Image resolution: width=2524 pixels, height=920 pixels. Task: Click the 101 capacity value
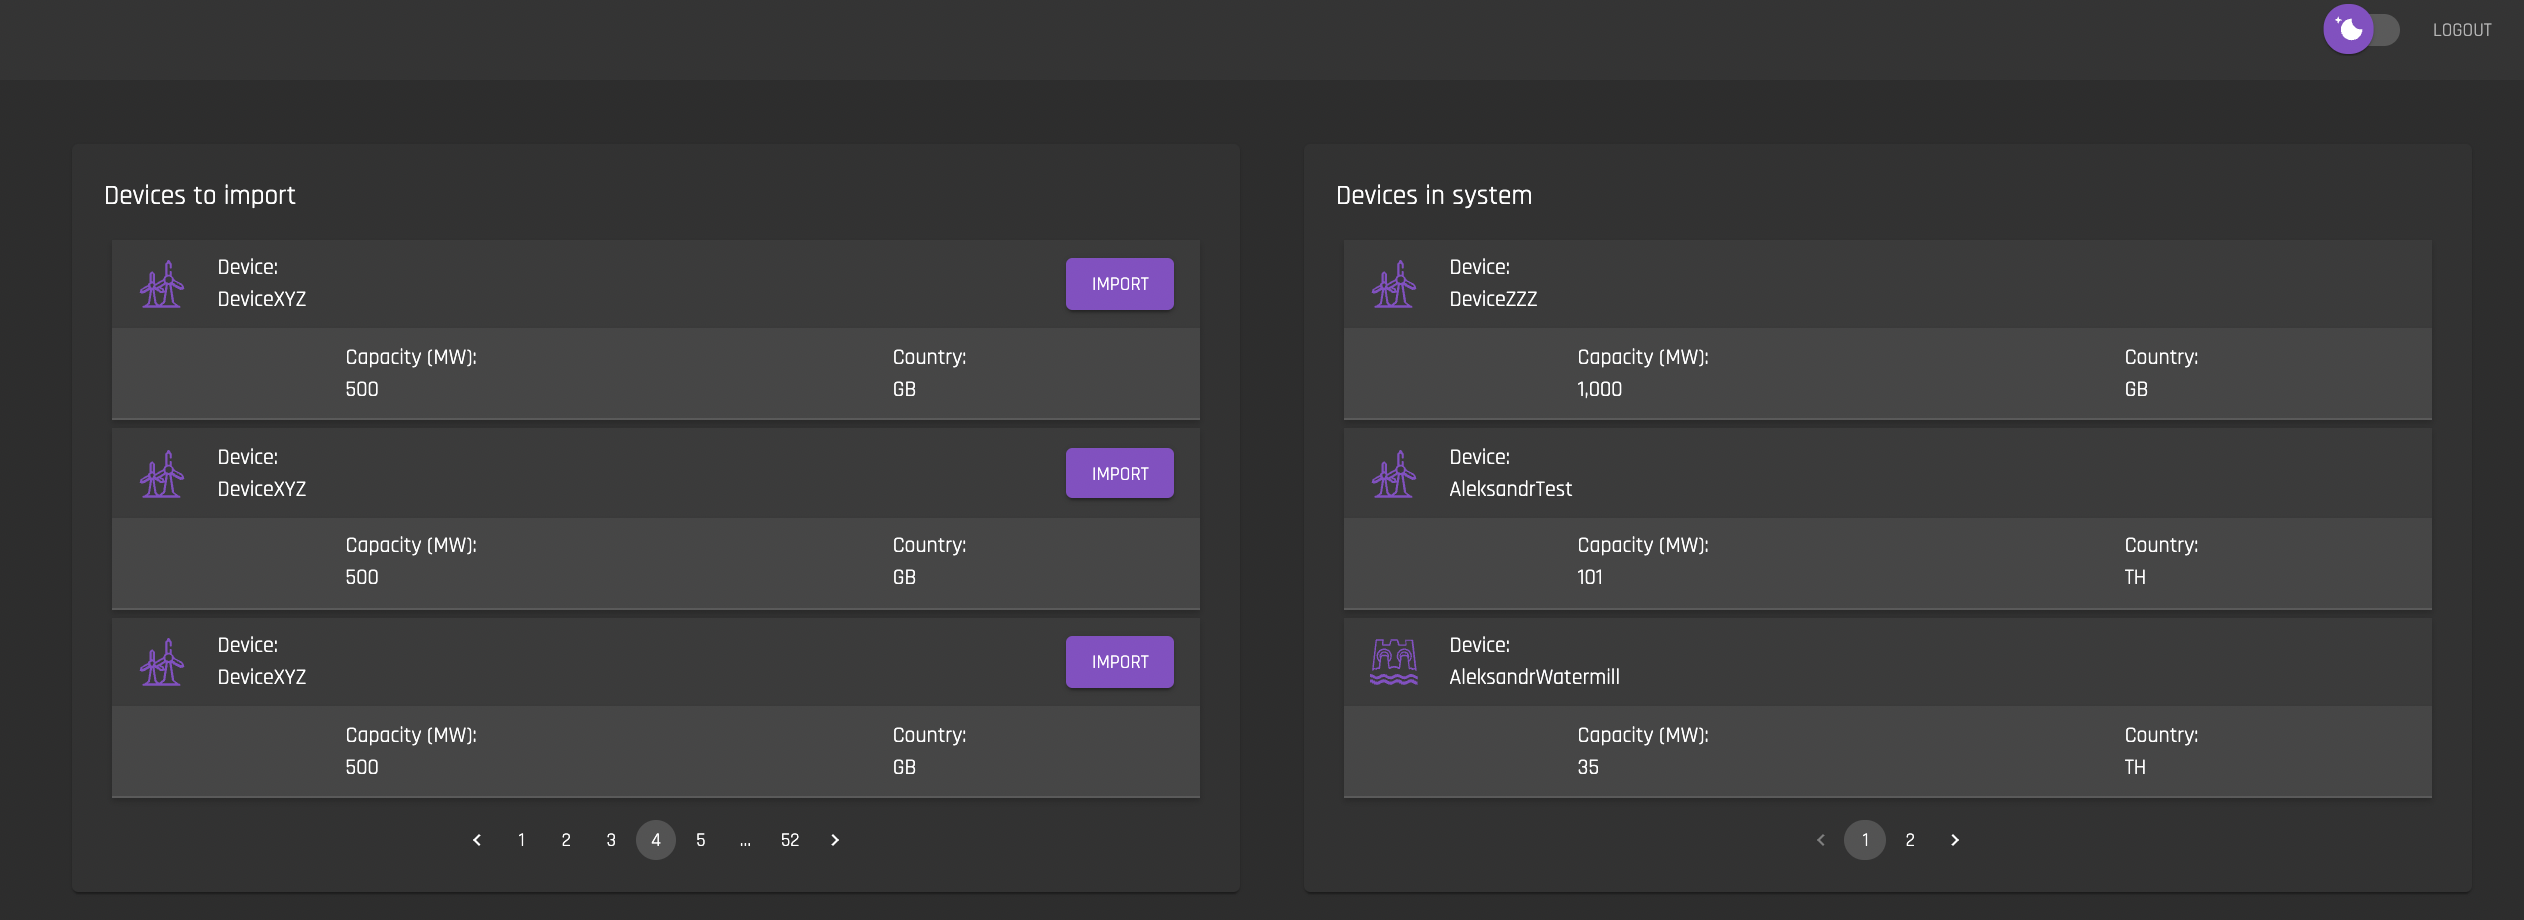coord(1590,577)
